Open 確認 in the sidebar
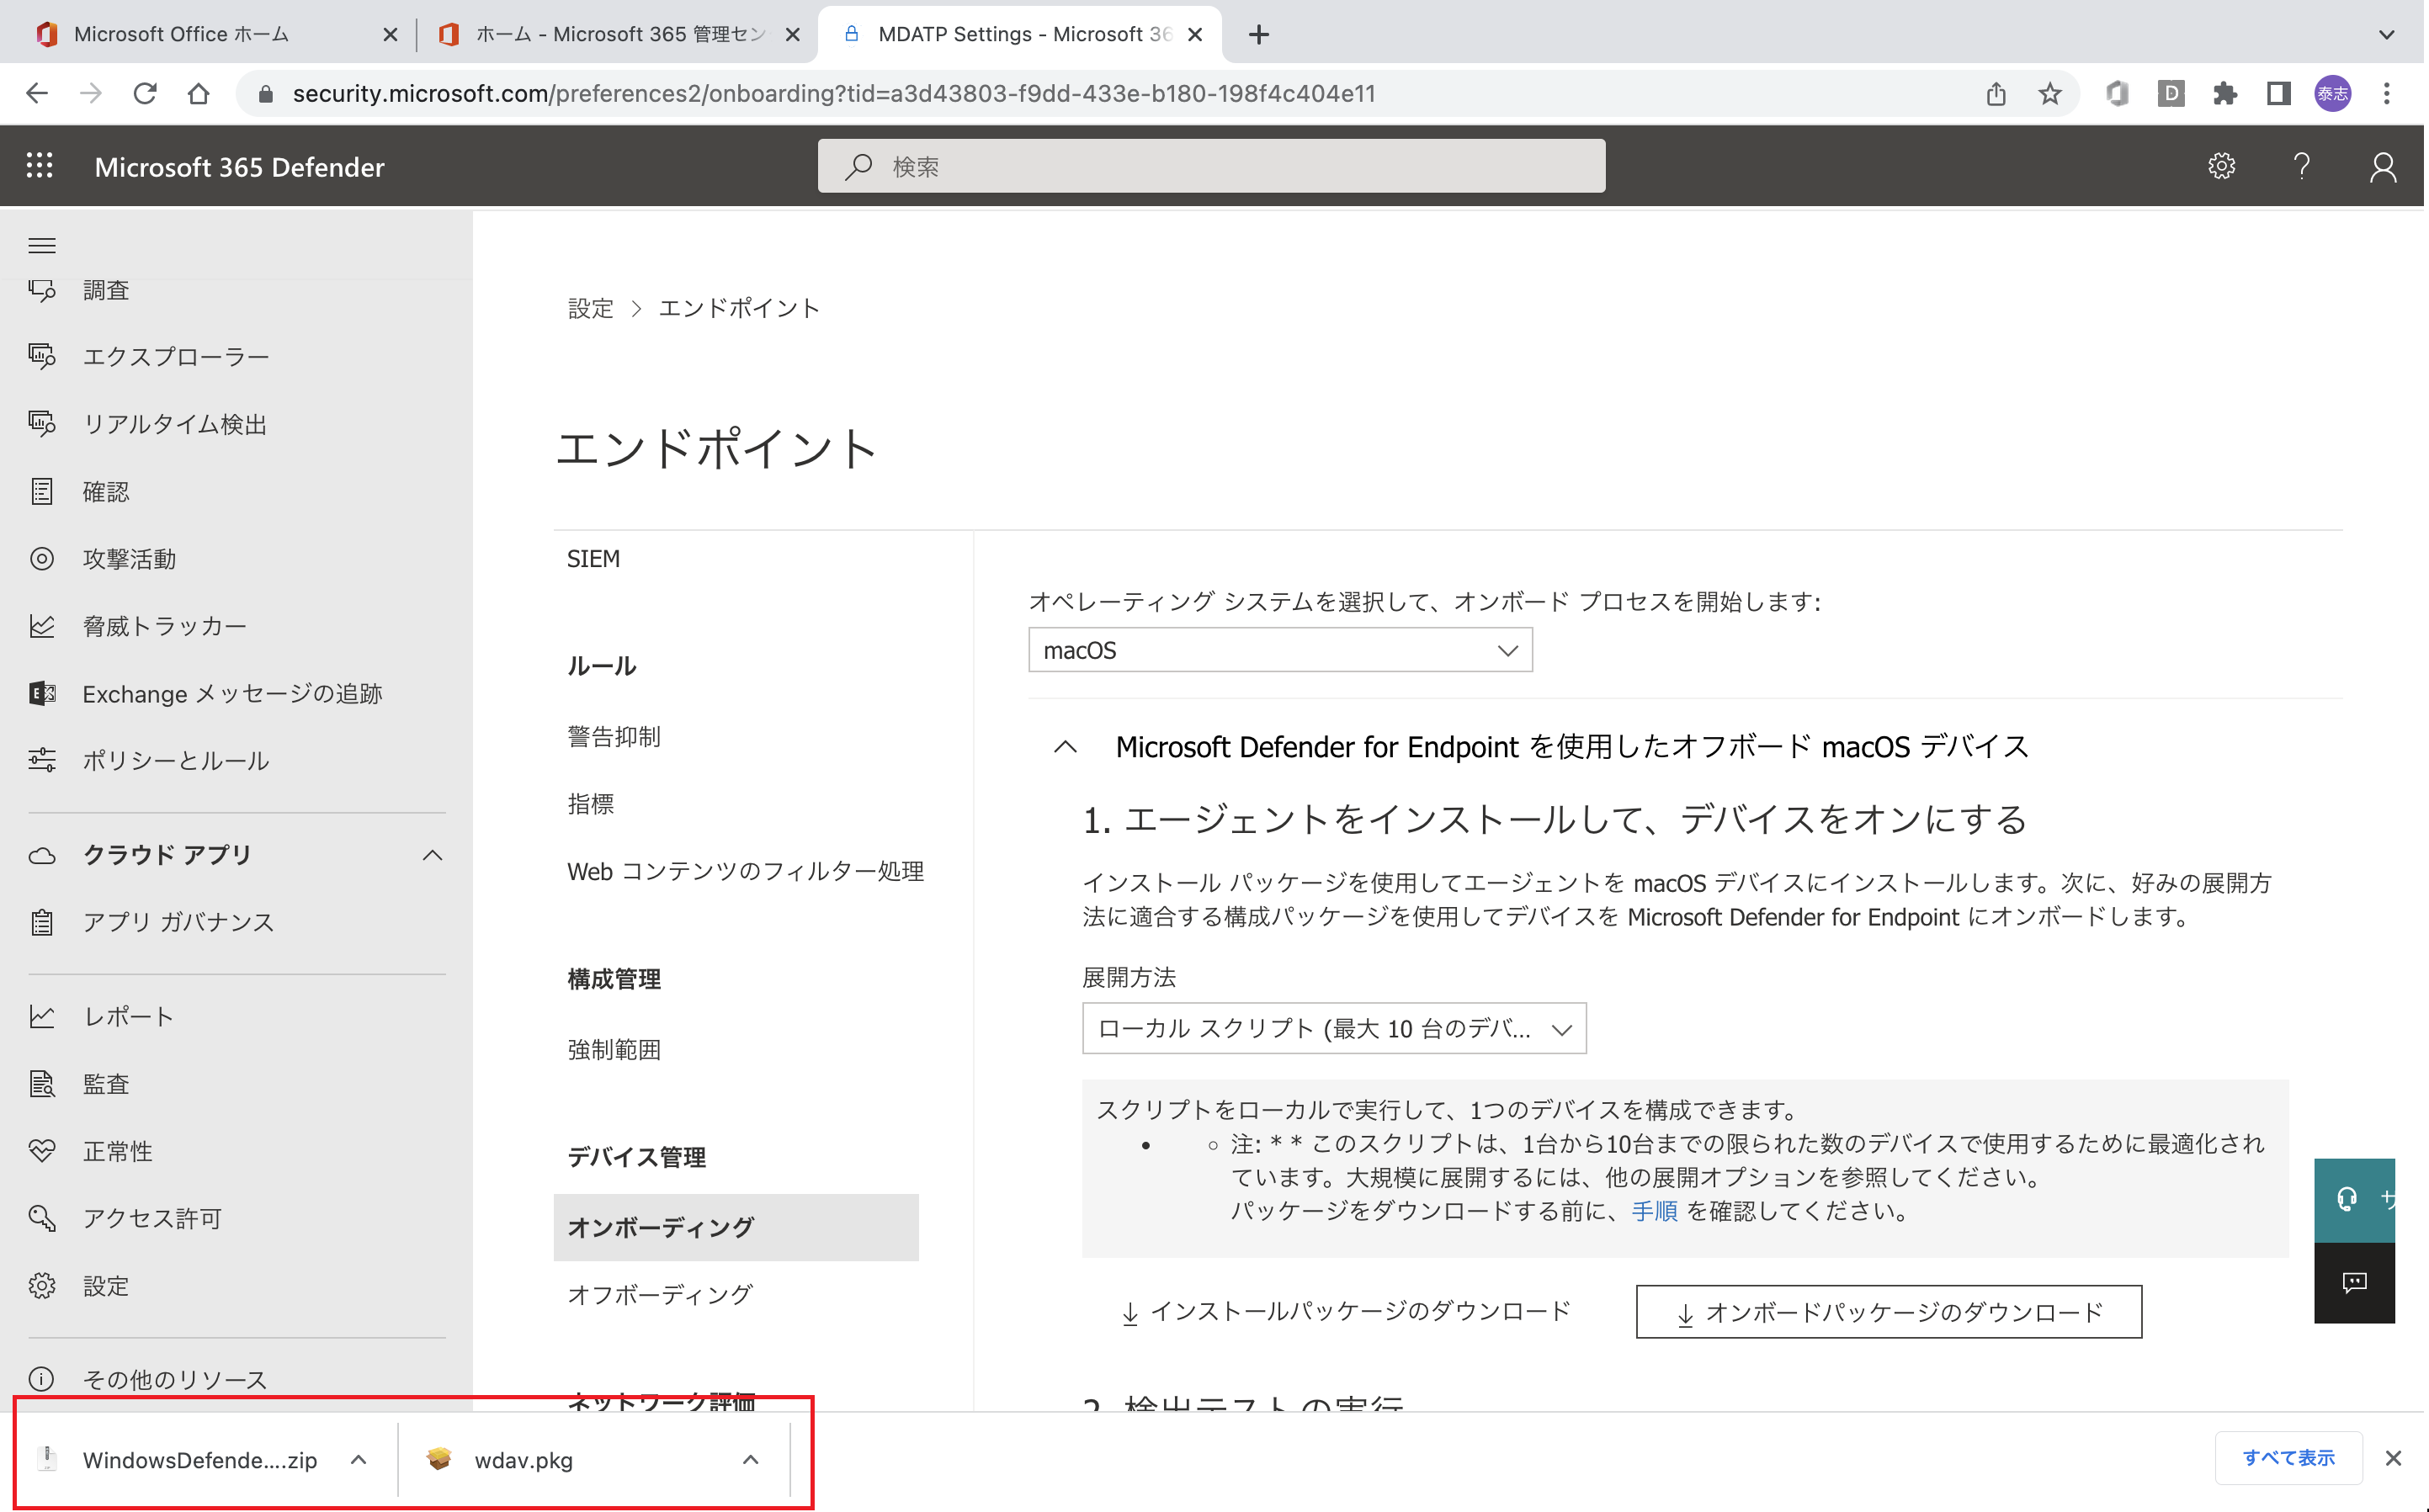 [106, 492]
